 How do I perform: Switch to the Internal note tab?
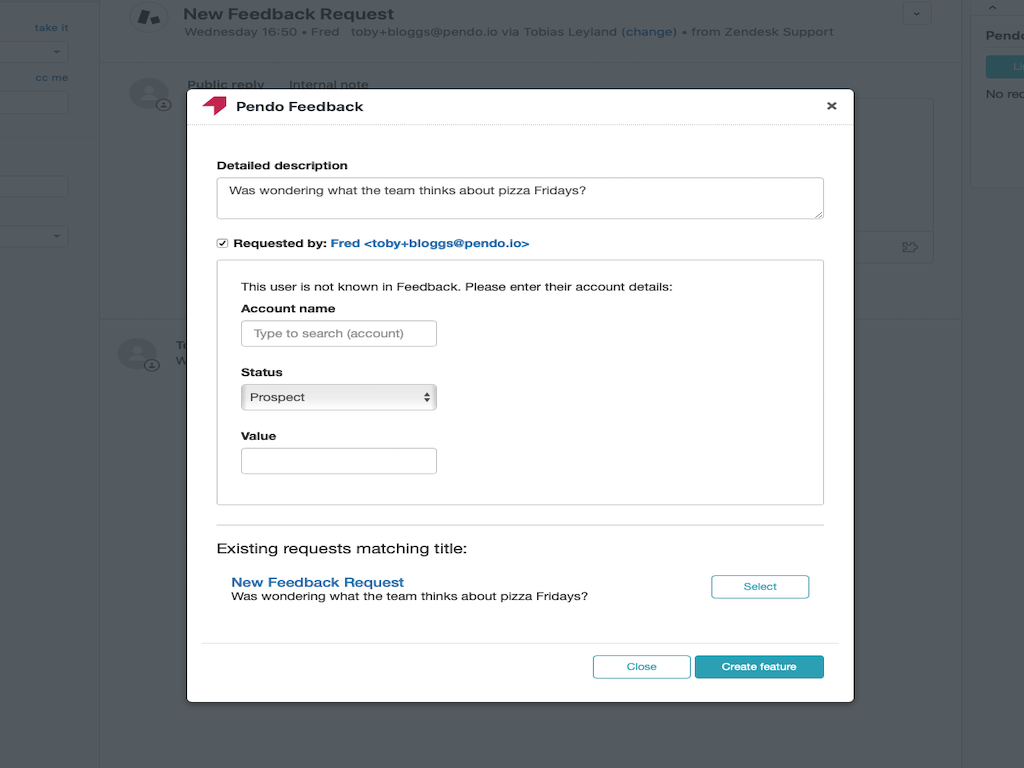coord(328,85)
